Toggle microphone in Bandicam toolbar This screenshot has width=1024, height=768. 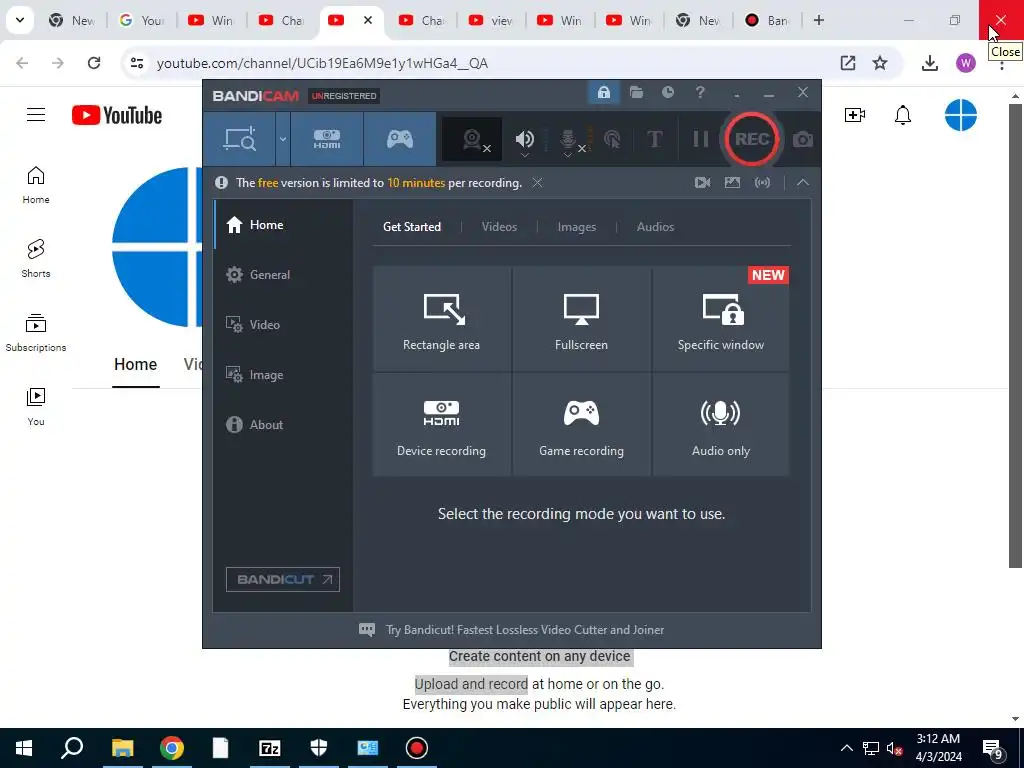(568, 140)
